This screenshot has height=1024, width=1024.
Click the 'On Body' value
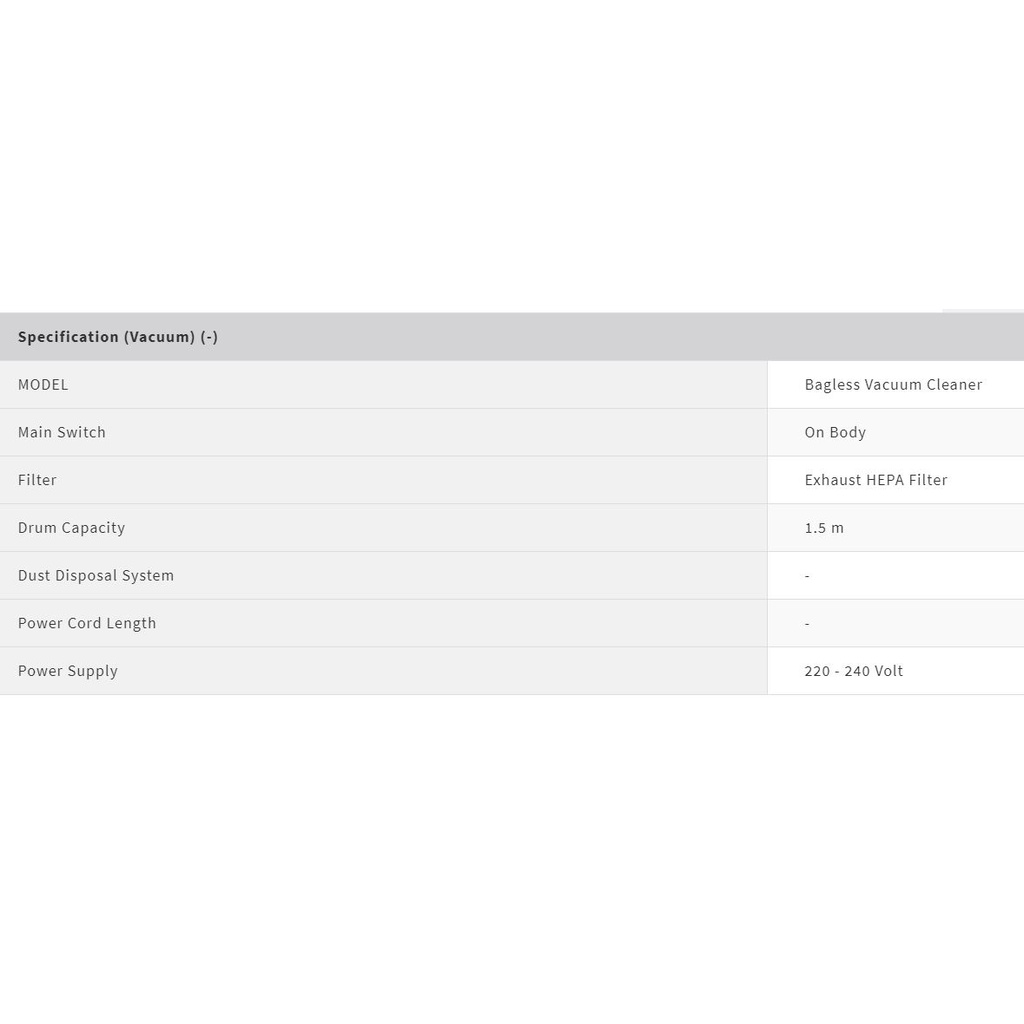point(835,432)
